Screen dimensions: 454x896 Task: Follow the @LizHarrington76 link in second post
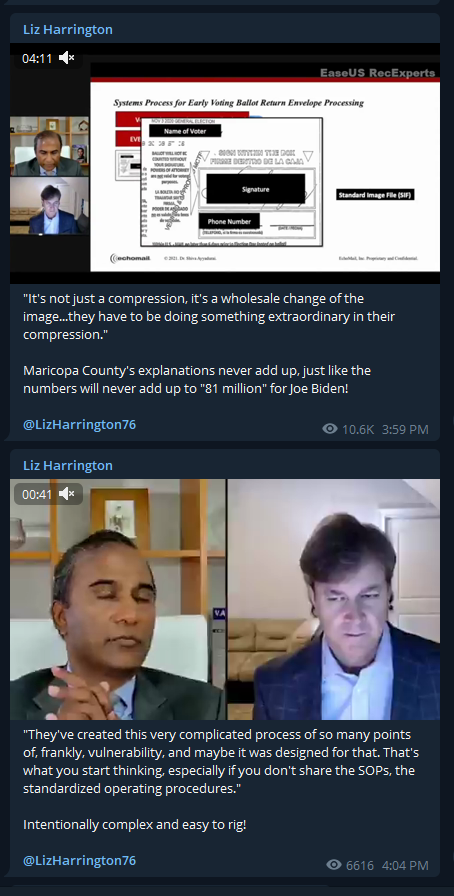click(x=79, y=861)
